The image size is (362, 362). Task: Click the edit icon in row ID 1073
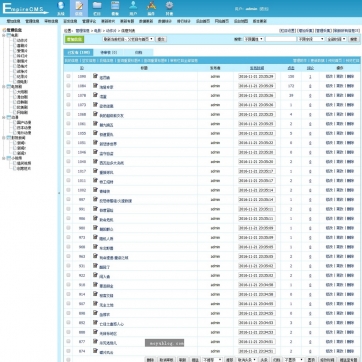point(95,105)
